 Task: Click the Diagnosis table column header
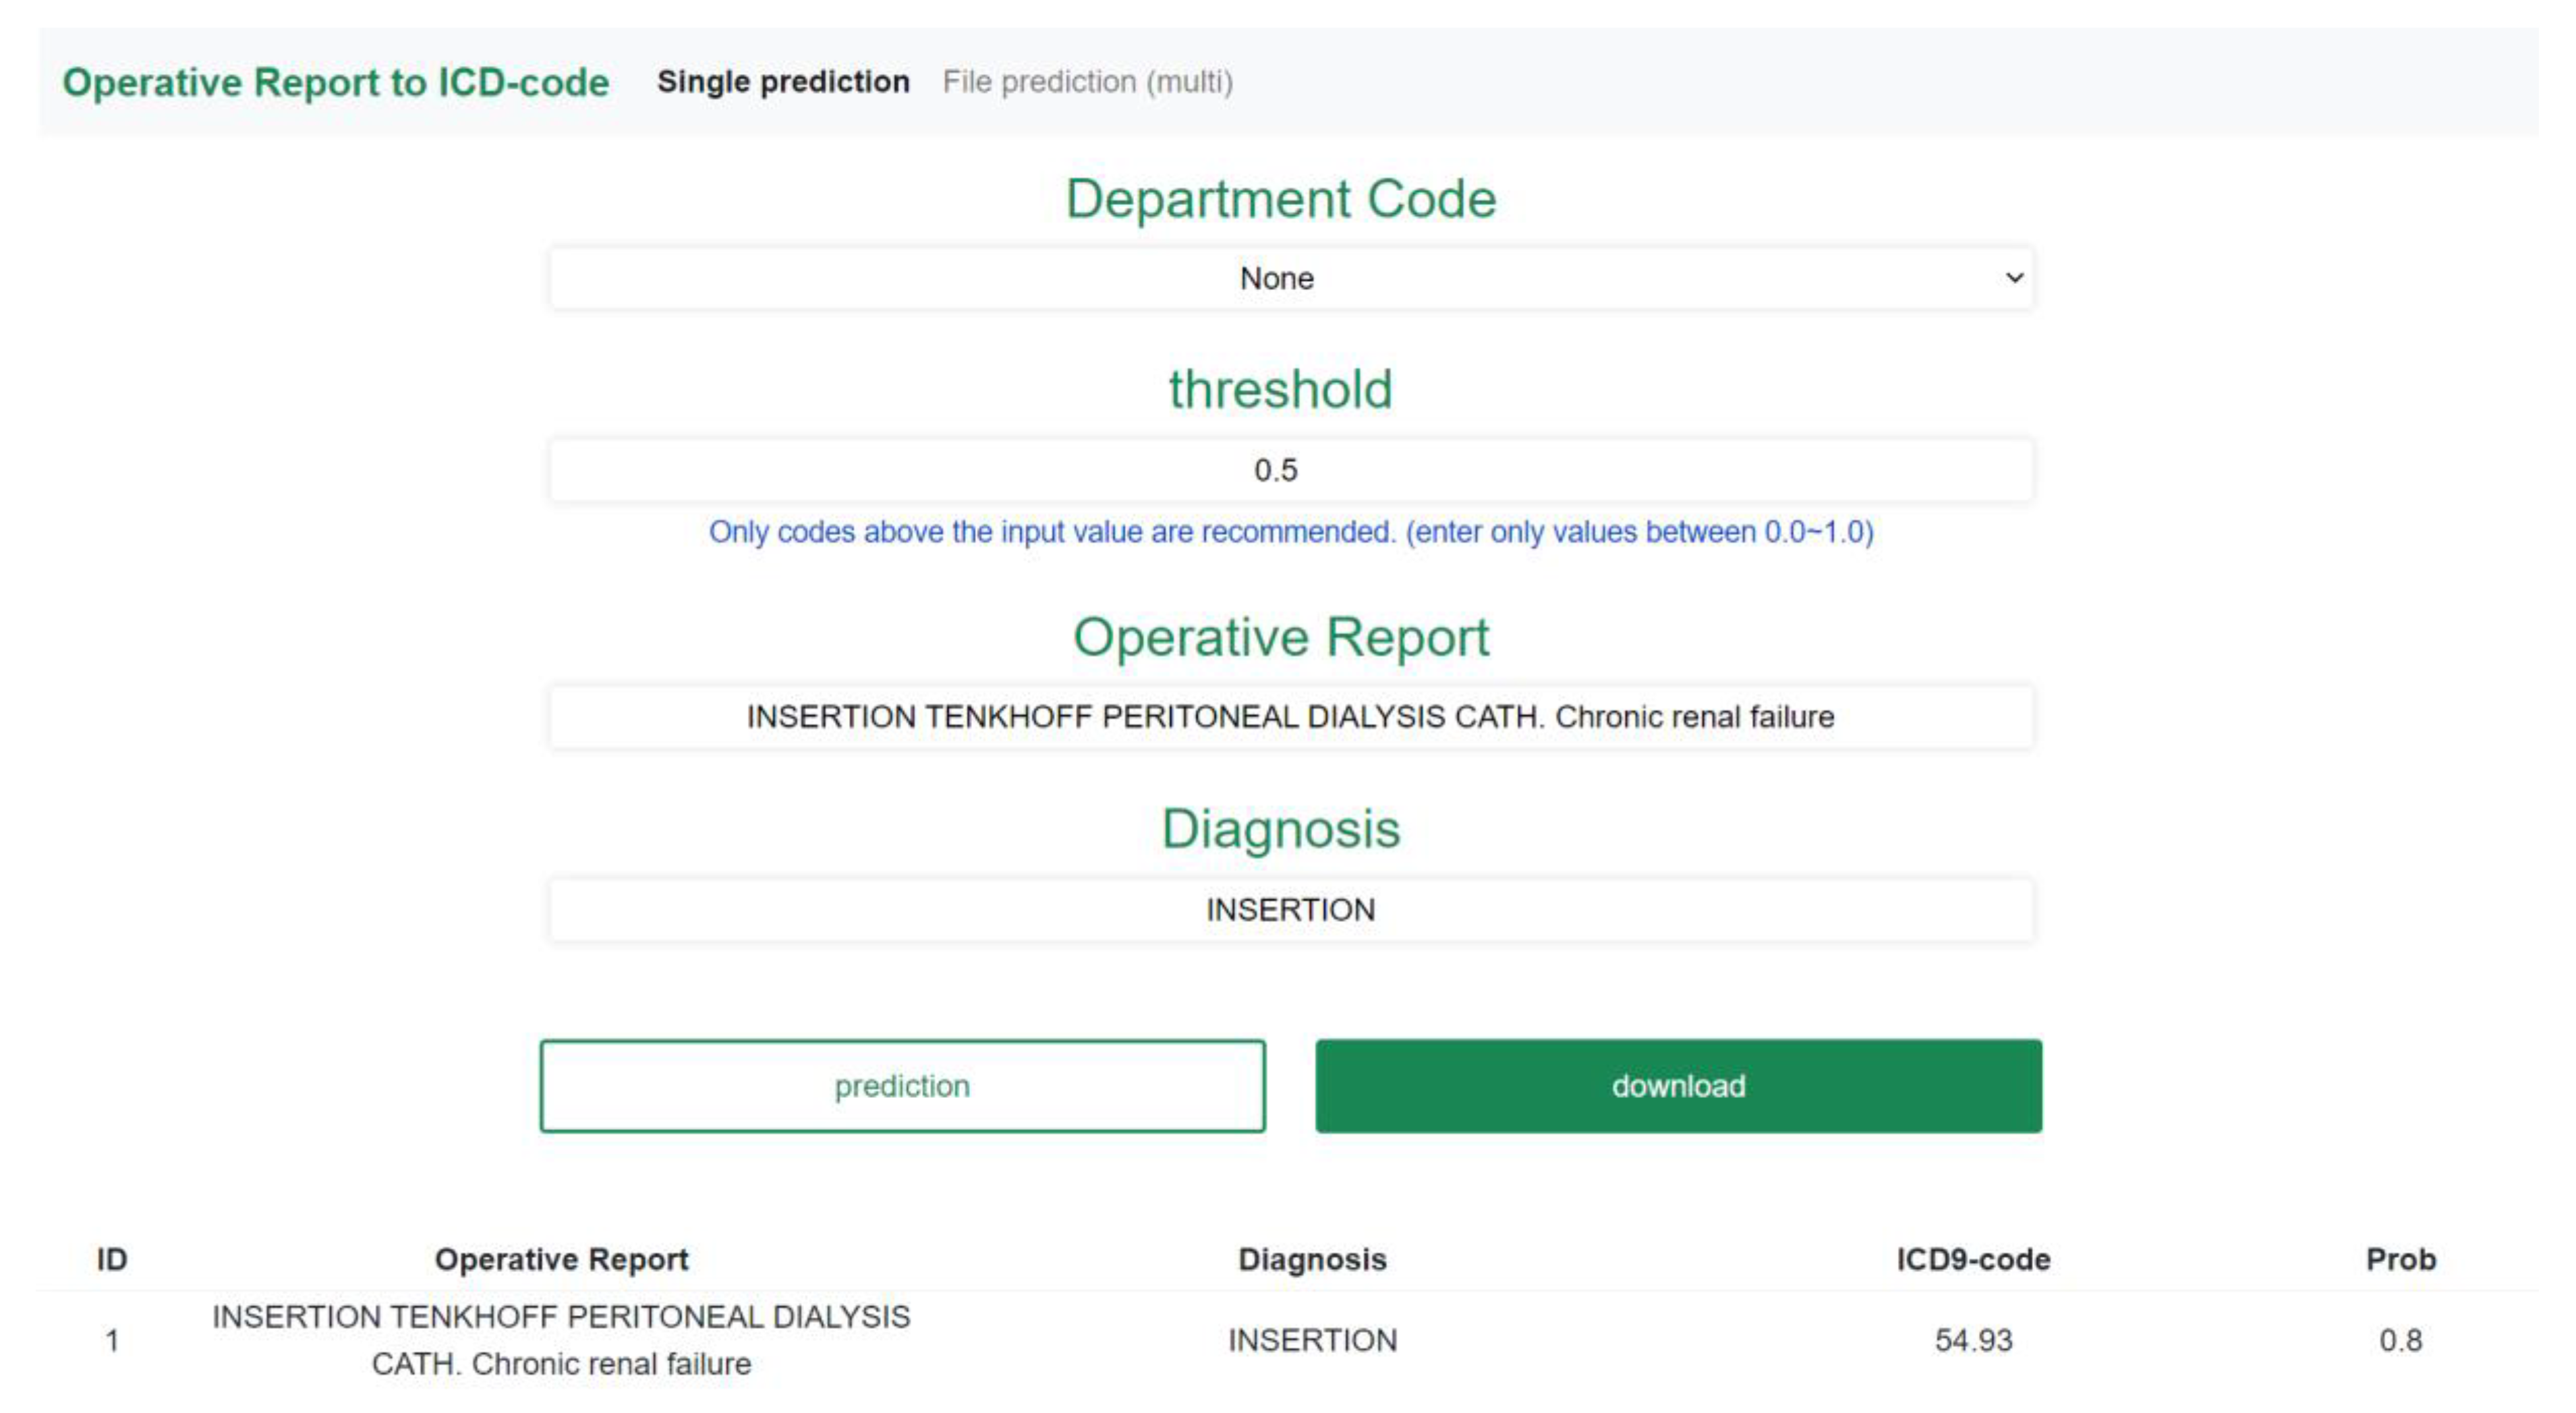[1312, 1259]
